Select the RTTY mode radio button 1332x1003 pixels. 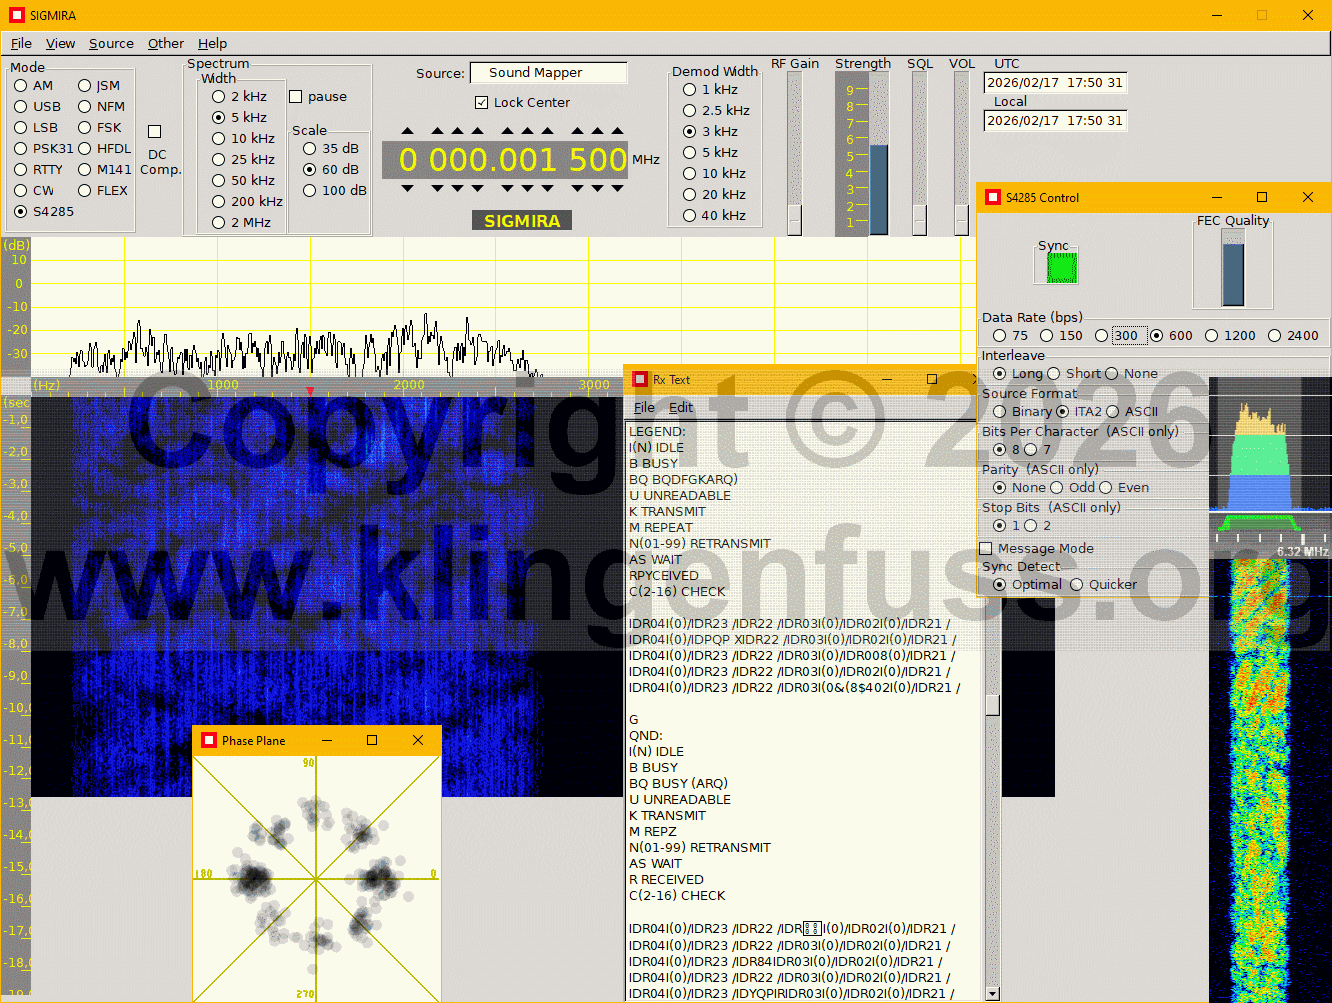click(21, 170)
